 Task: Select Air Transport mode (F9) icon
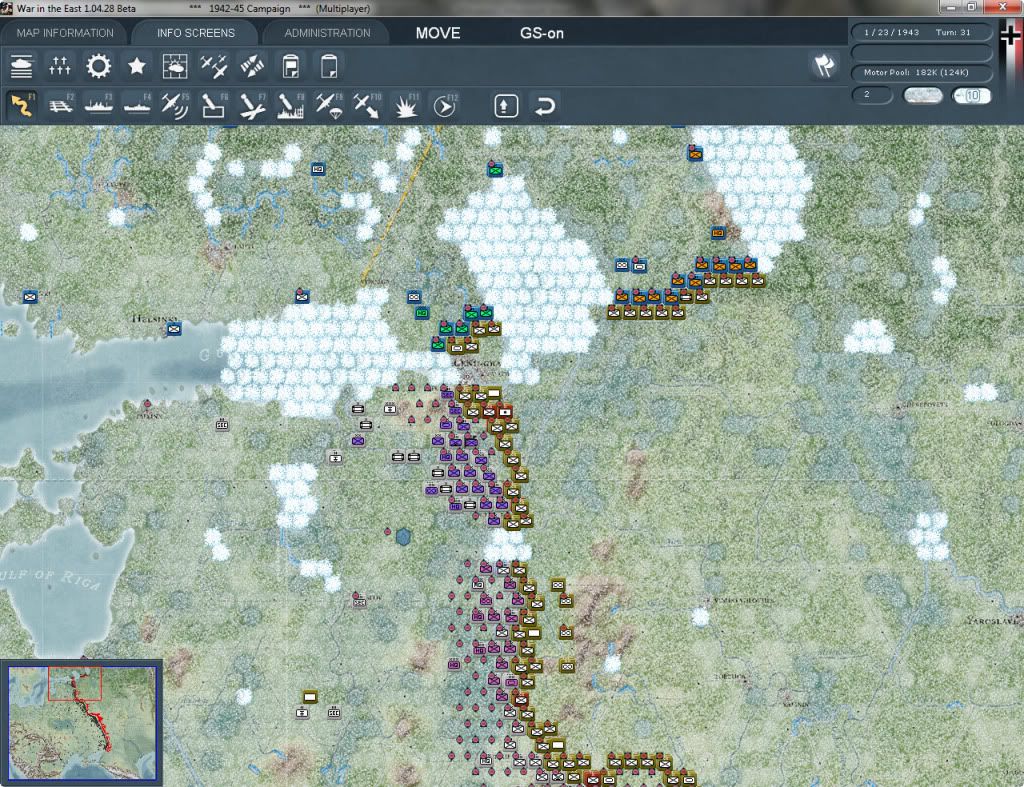coord(329,106)
